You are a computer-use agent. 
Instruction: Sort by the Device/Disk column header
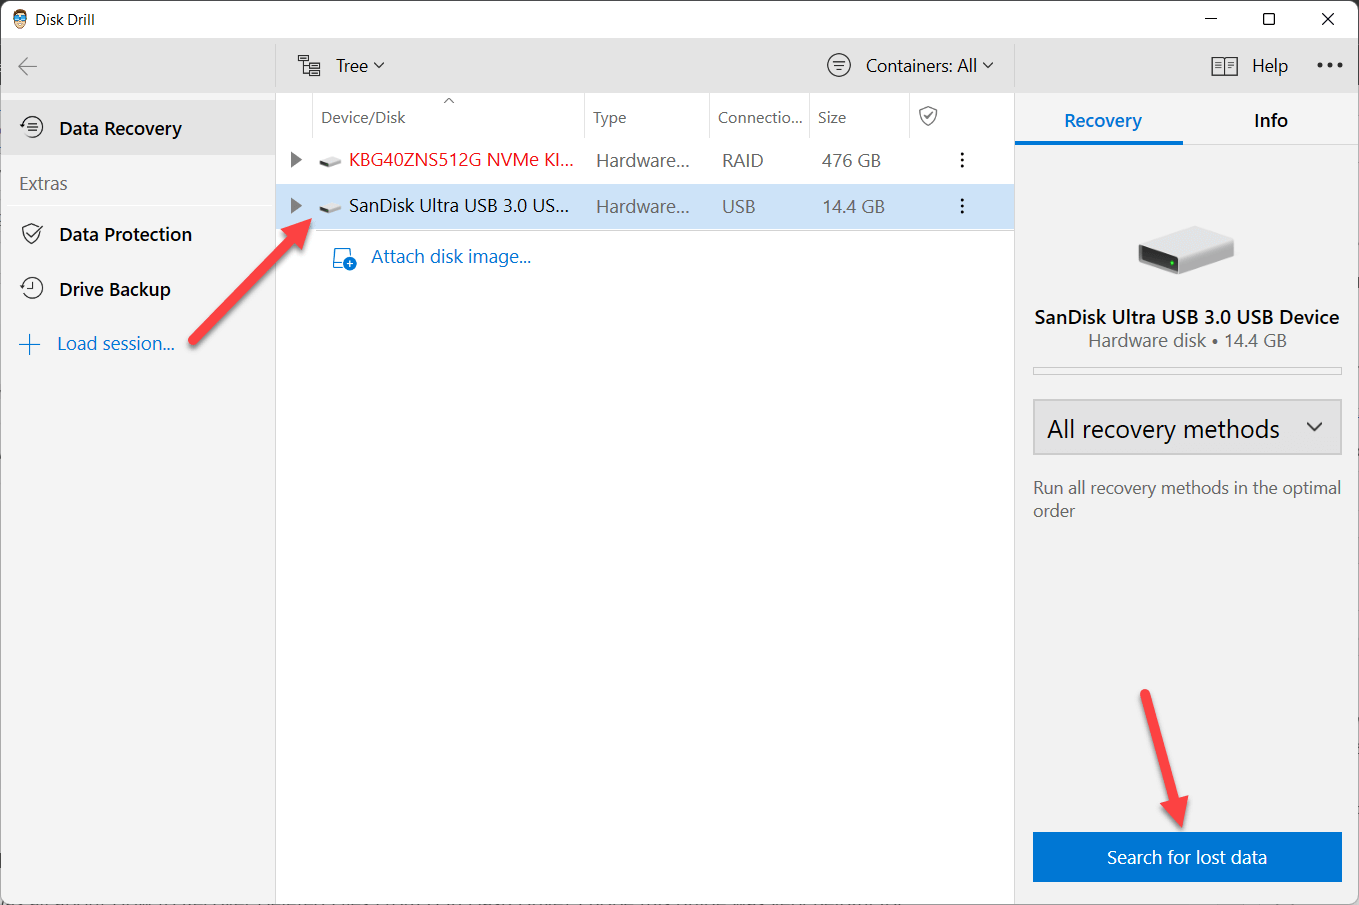364,118
